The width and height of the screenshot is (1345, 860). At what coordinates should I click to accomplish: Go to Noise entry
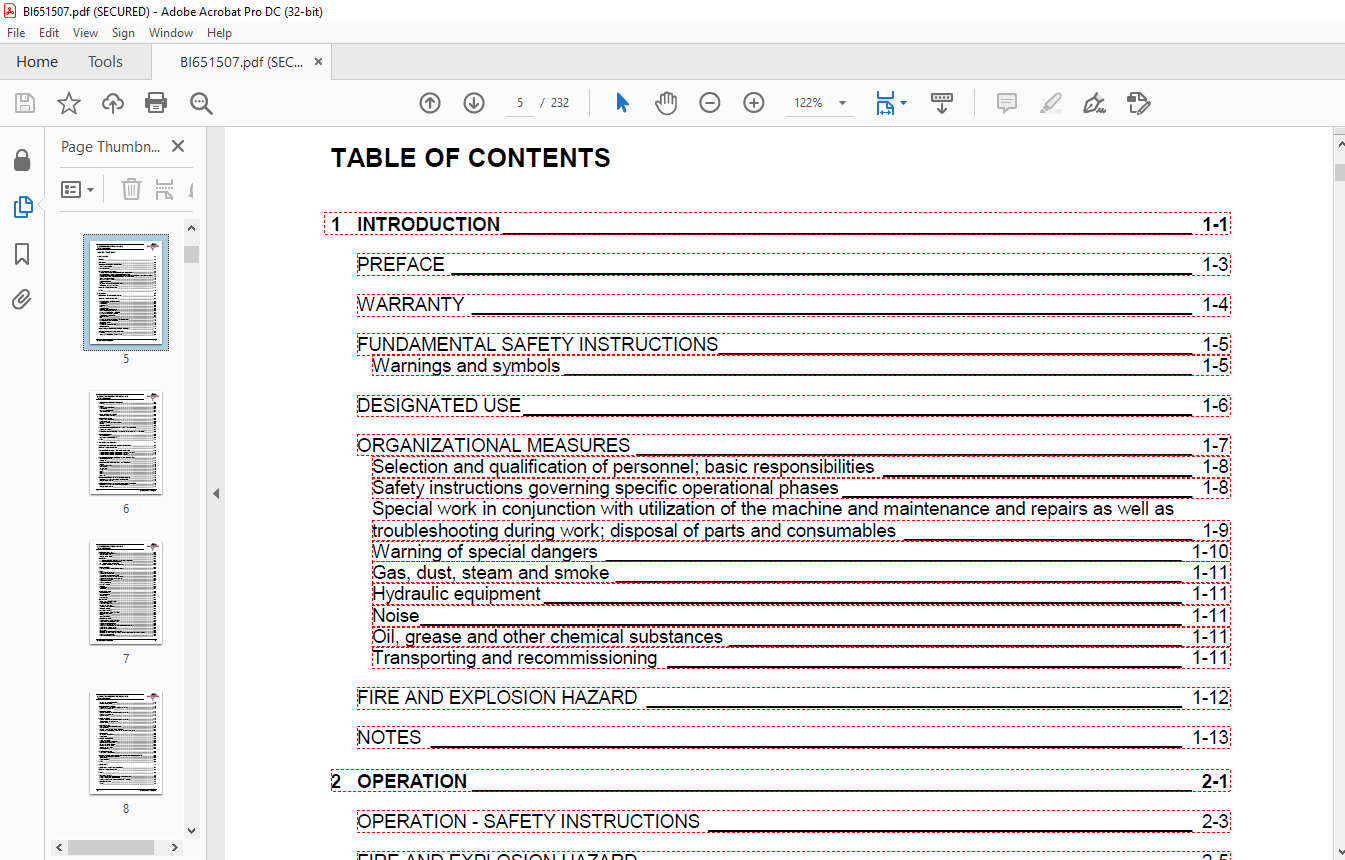(801, 615)
